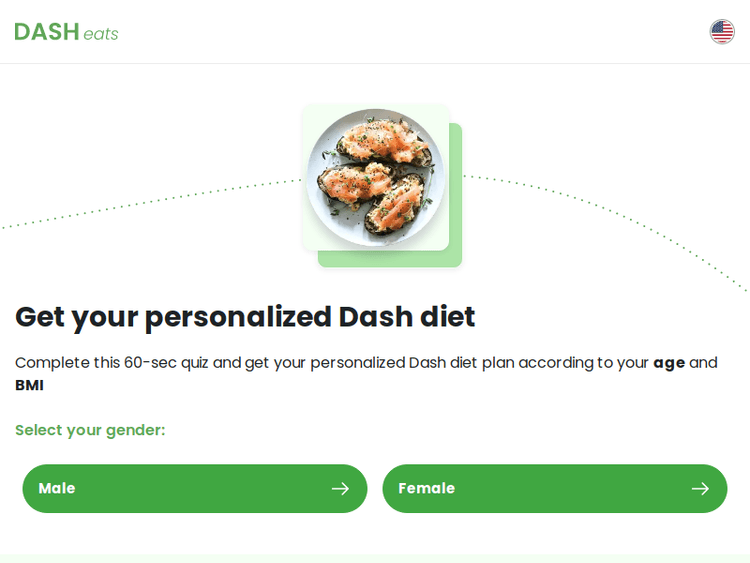The width and height of the screenshot is (750, 563).
Task: Click the italic "eats" text in the logo
Action: coord(101,35)
